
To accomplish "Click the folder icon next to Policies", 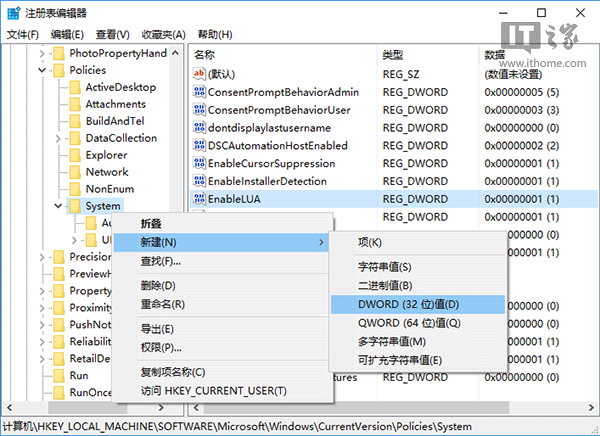I will click(57, 70).
